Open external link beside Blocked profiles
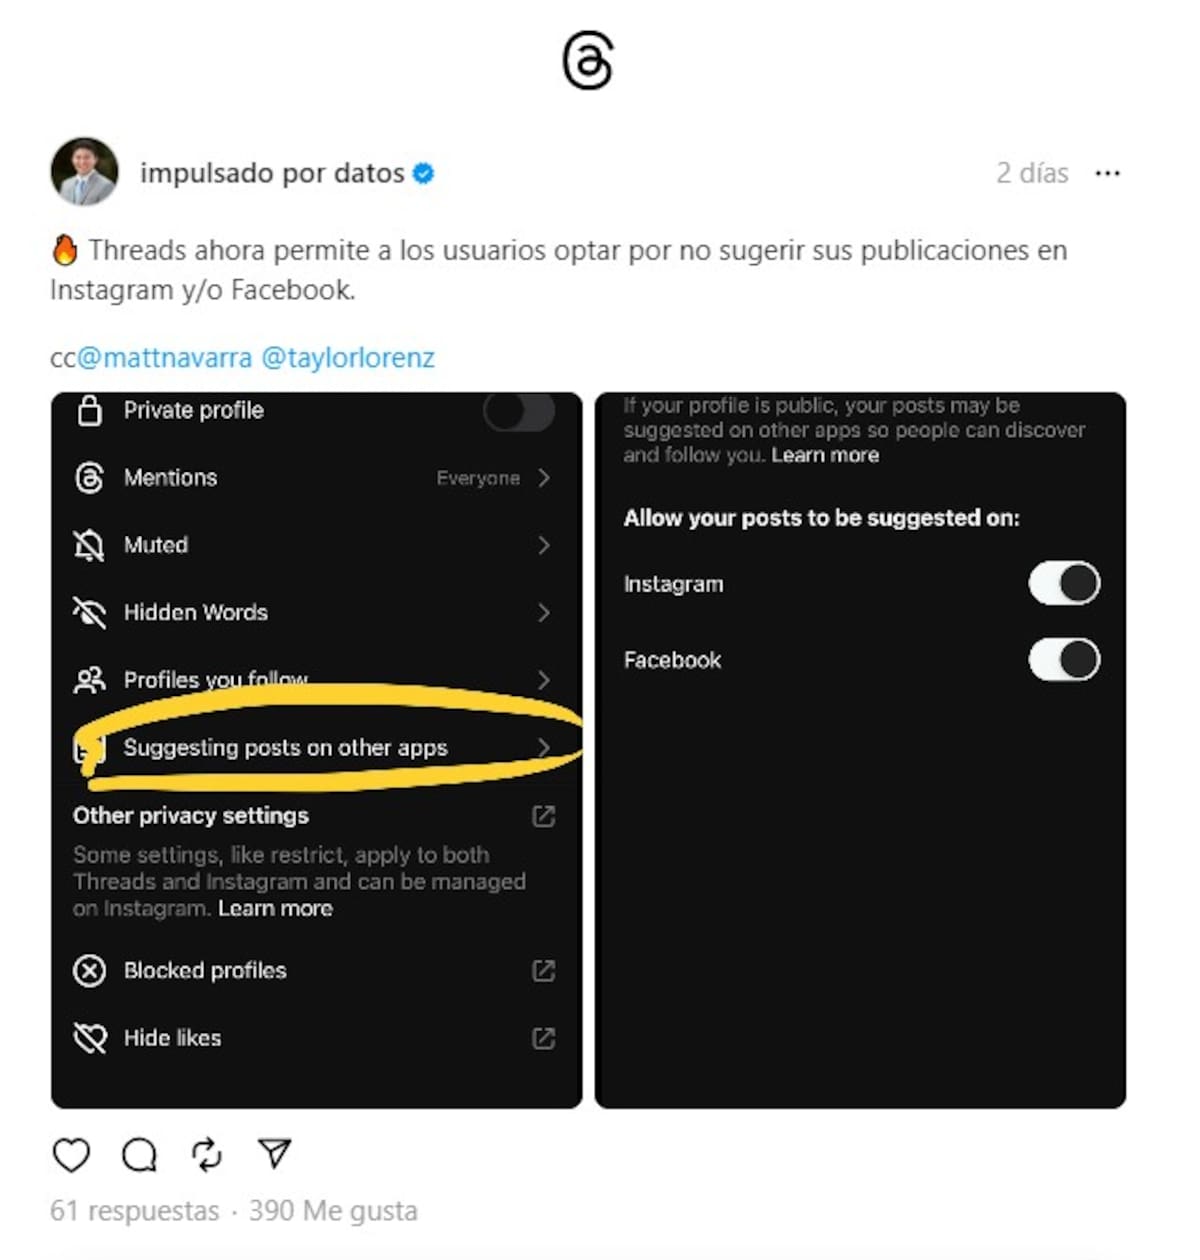The image size is (1200, 1260). (x=543, y=970)
